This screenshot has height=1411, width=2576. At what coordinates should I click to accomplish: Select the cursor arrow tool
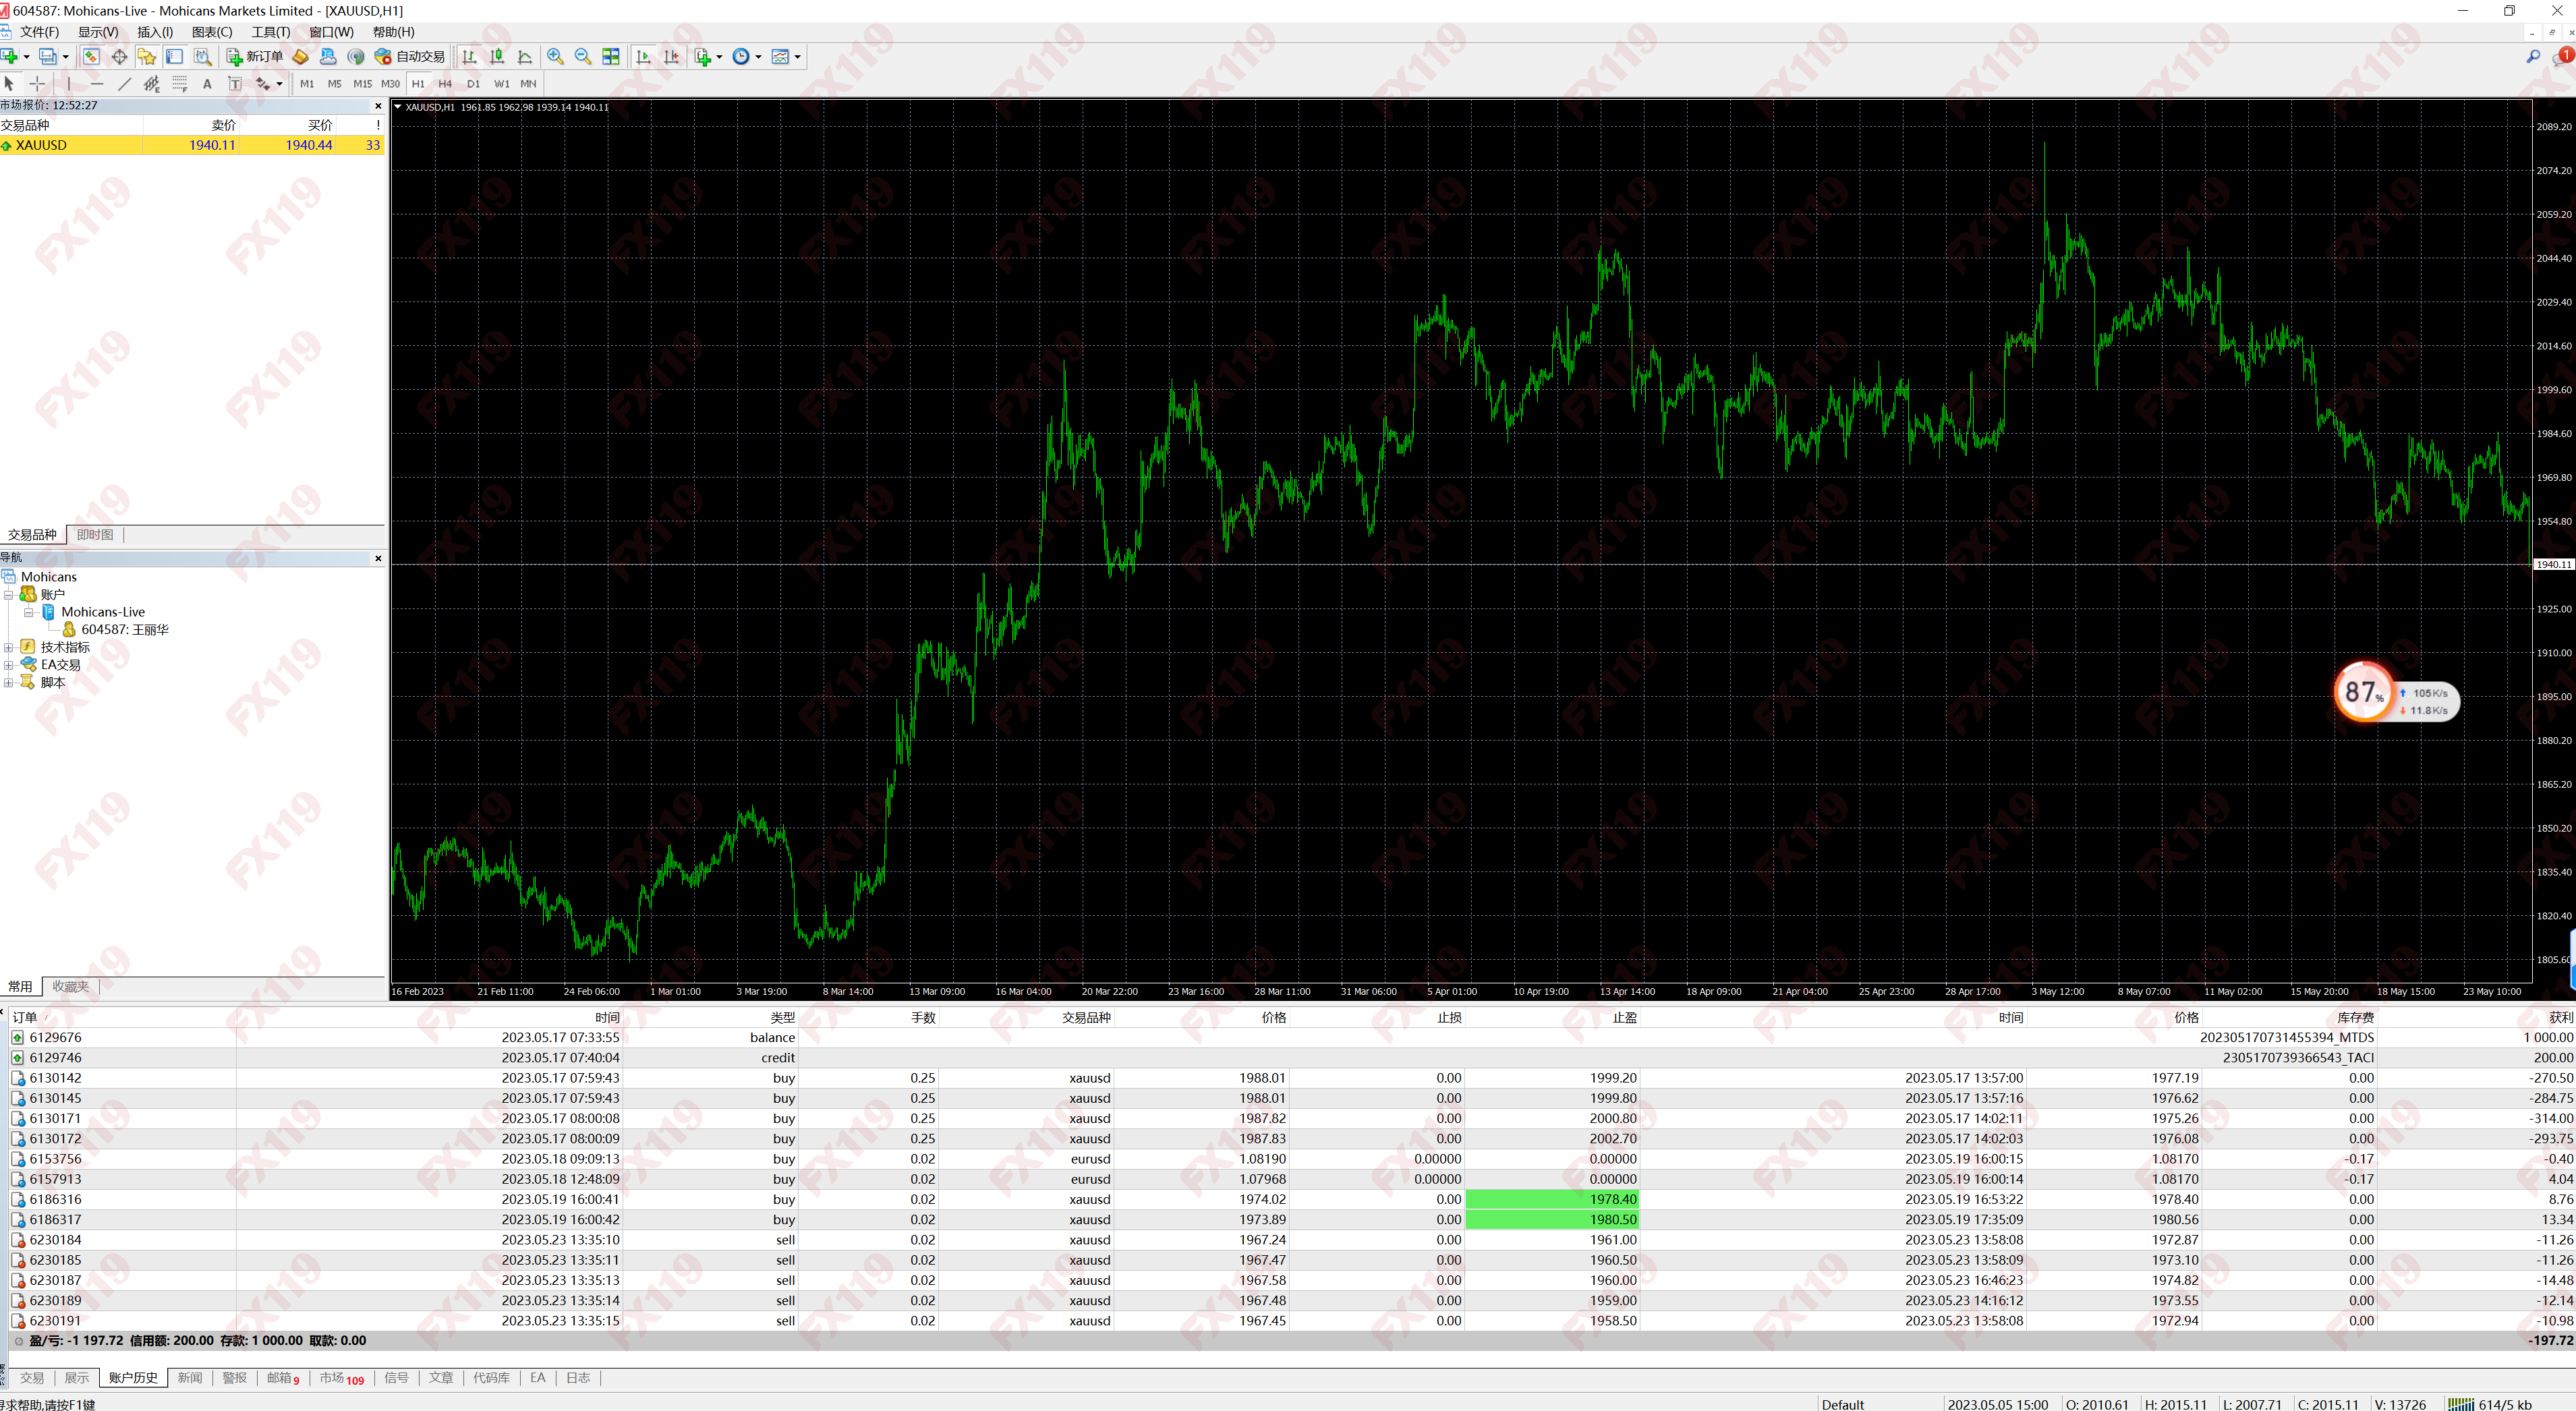tap(10, 84)
